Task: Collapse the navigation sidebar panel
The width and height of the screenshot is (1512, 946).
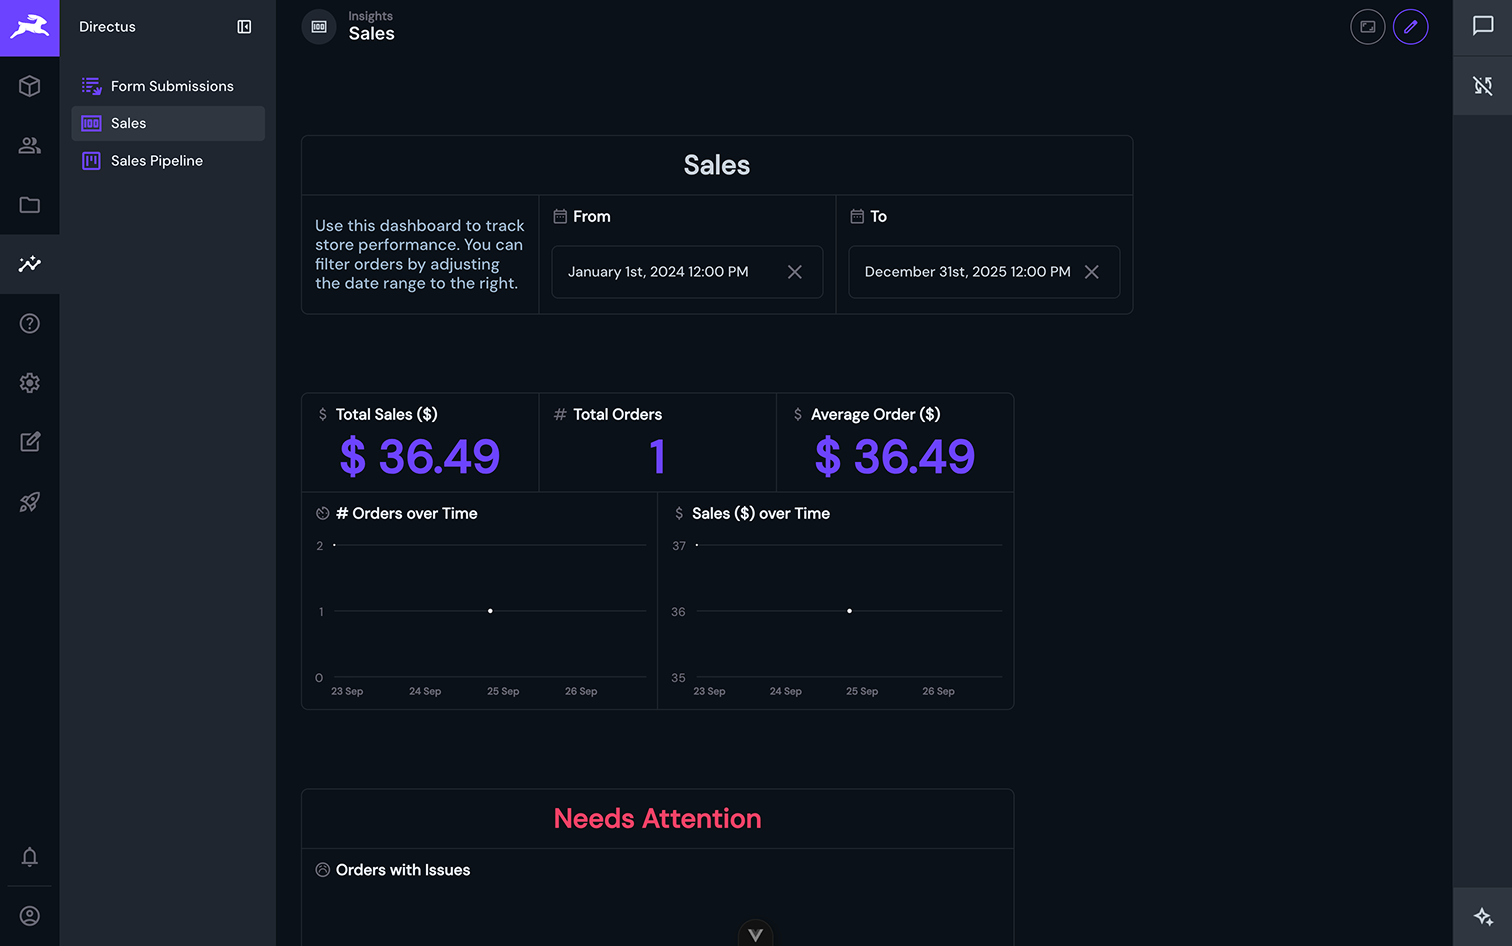Action: (244, 27)
